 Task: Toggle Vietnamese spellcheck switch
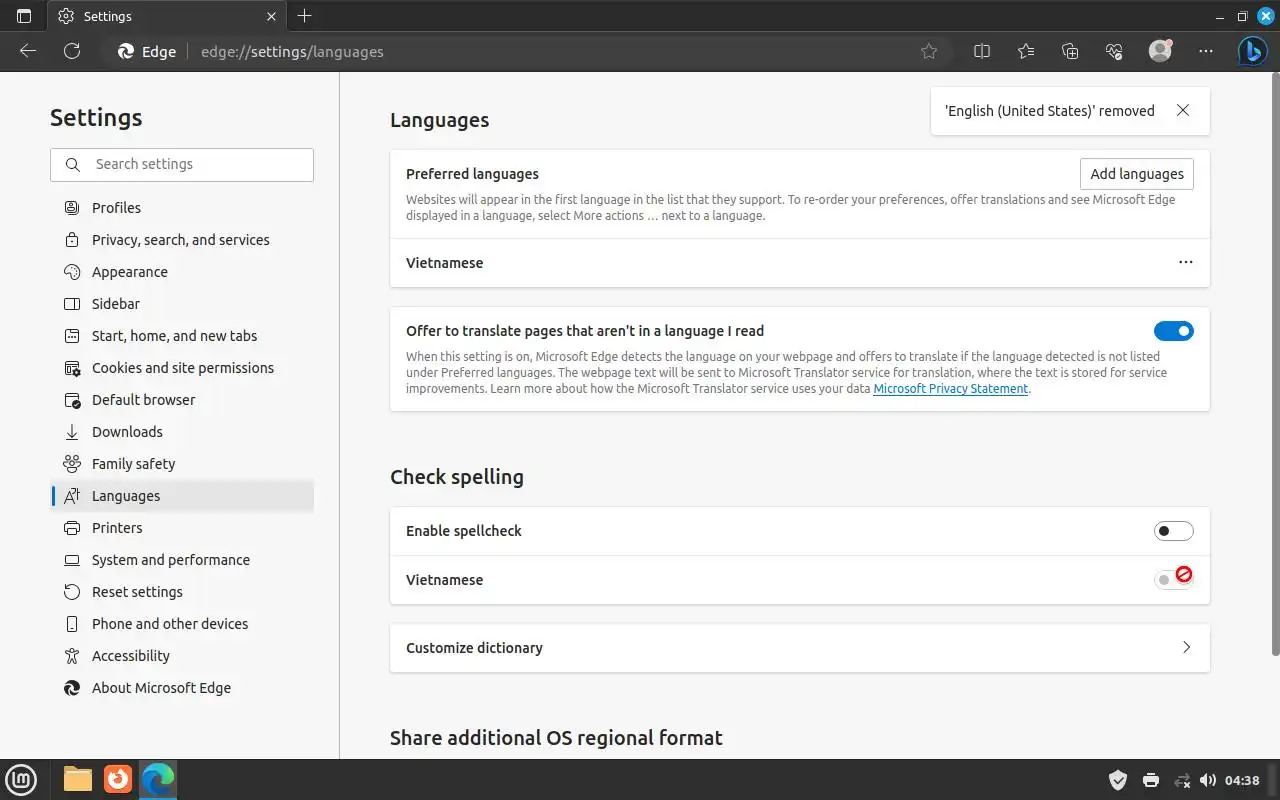1173,580
